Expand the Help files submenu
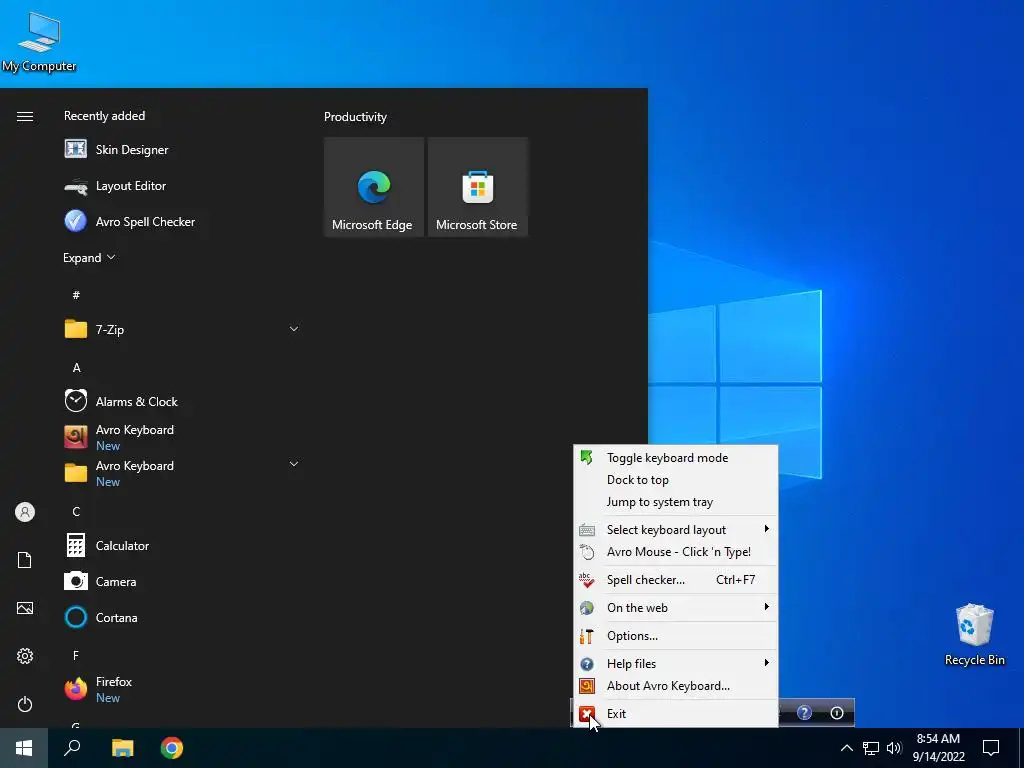The width and height of the screenshot is (1024, 768). (x=675, y=664)
